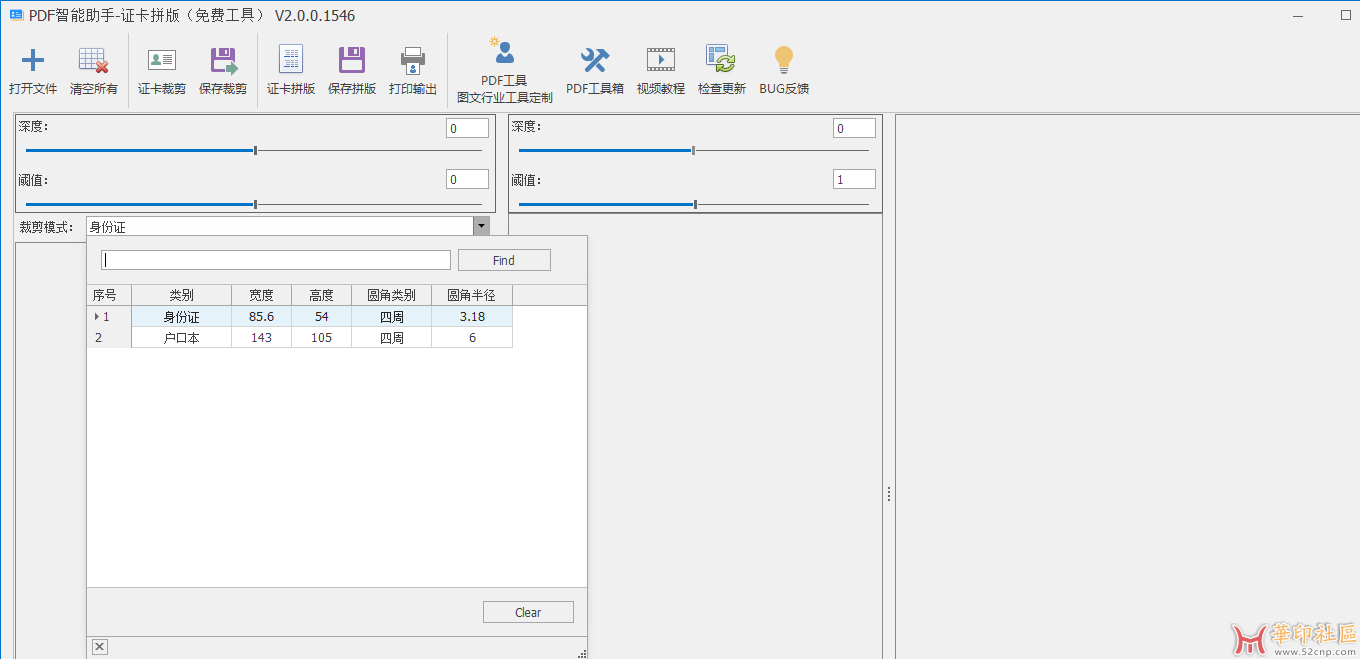Click 四周 cell in 户口本 row
This screenshot has width=1360, height=659.
(391, 337)
